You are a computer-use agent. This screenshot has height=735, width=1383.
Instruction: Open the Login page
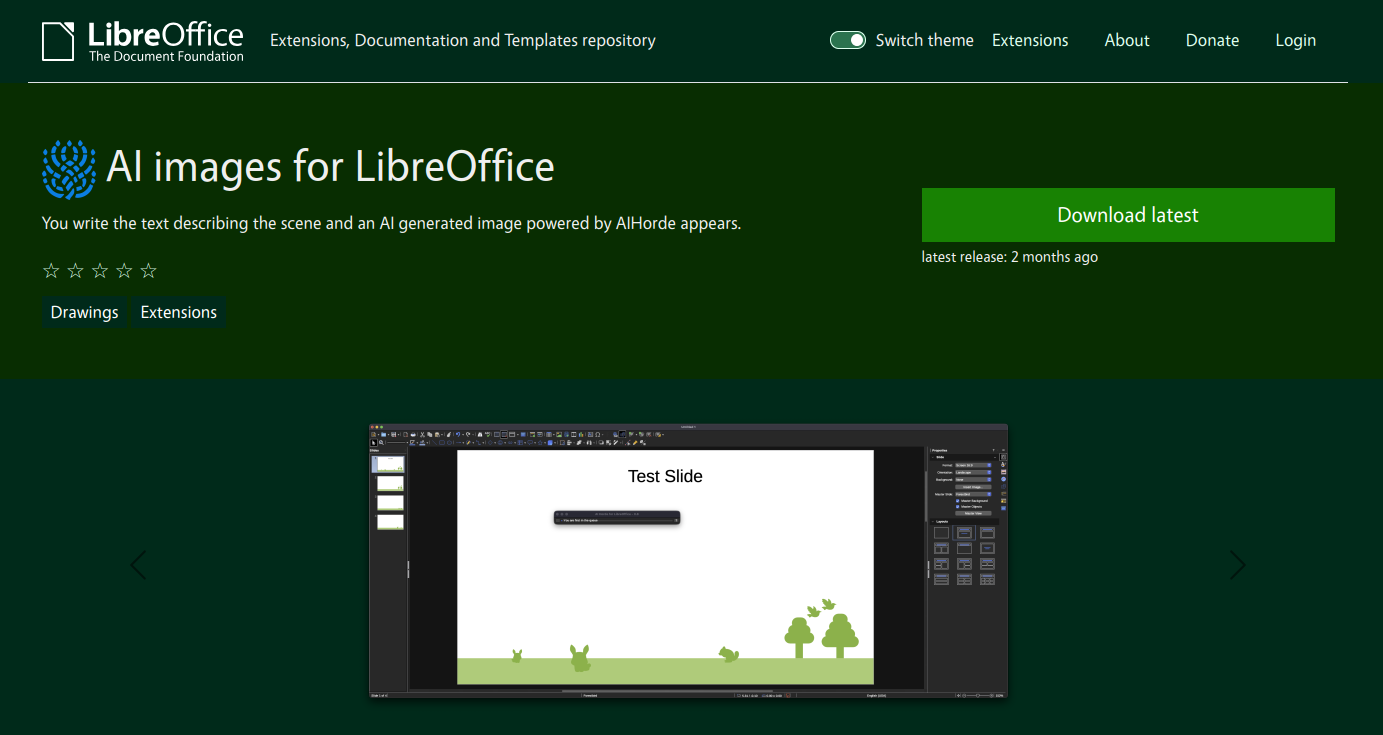tap(1295, 40)
